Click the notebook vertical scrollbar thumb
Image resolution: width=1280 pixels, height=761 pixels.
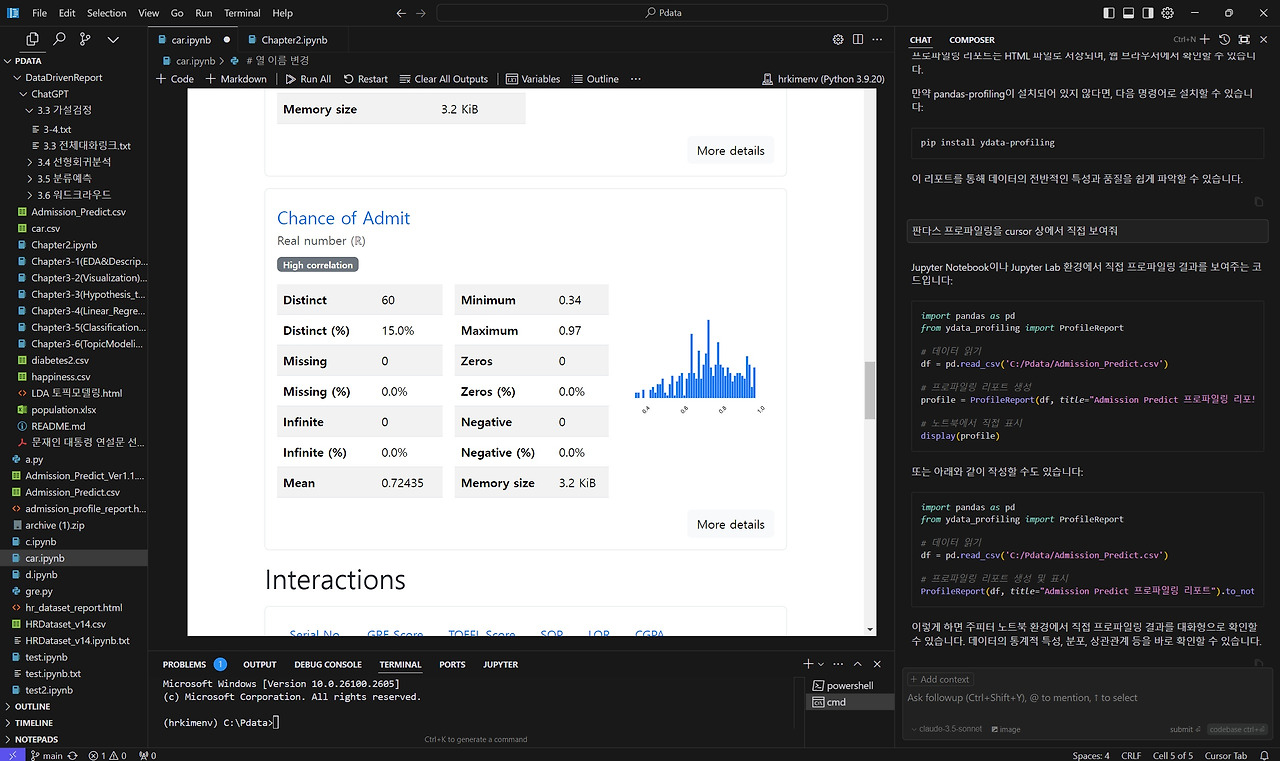point(869,390)
